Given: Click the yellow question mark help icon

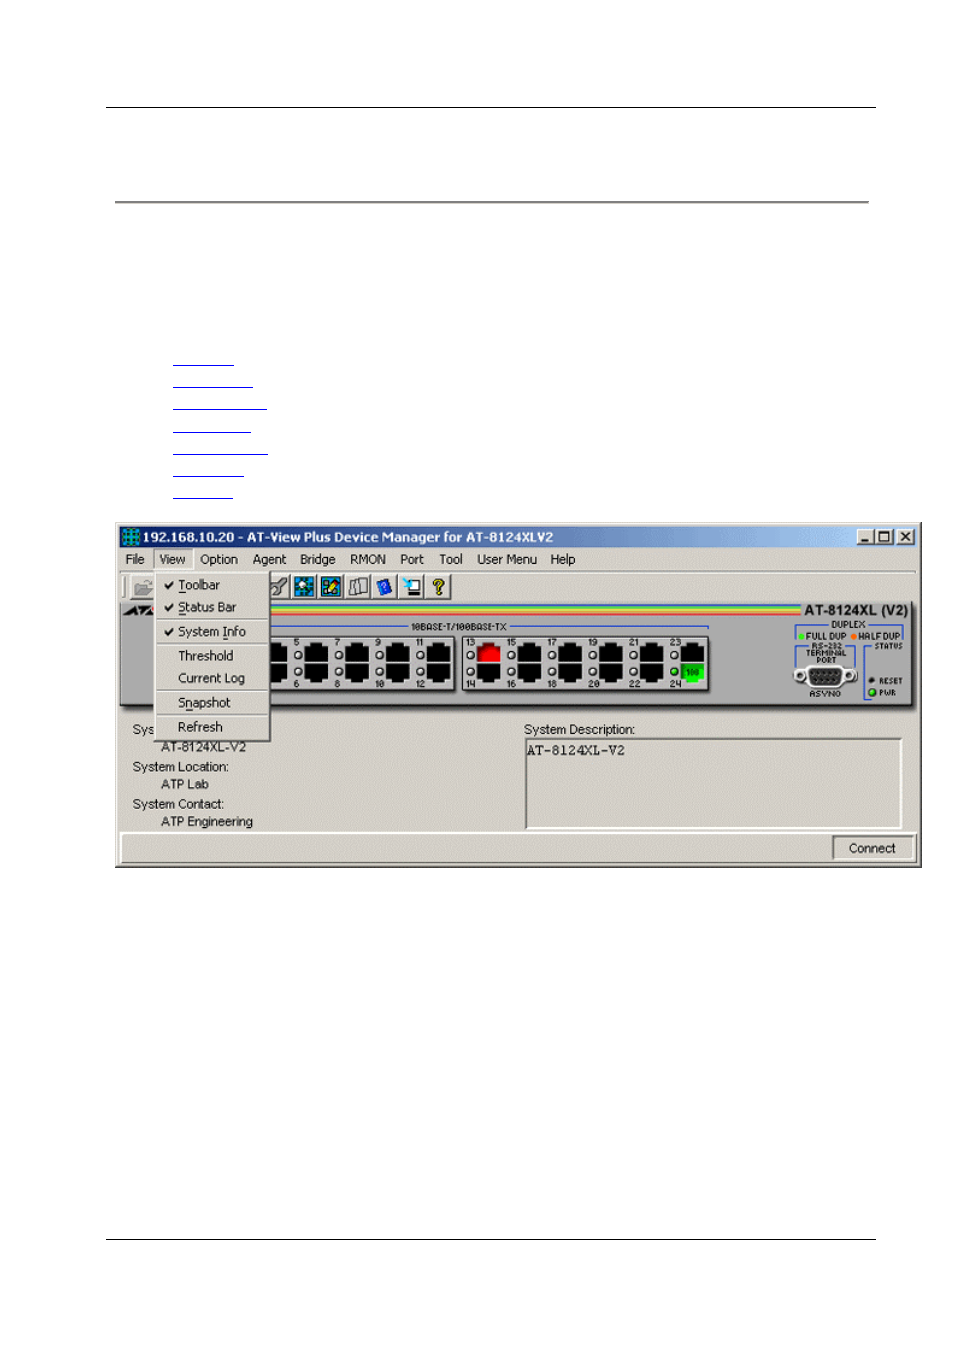Looking at the screenshot, I should [x=438, y=587].
